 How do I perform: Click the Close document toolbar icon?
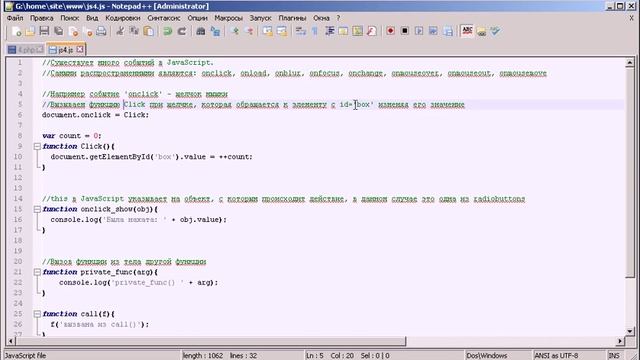[73, 31]
